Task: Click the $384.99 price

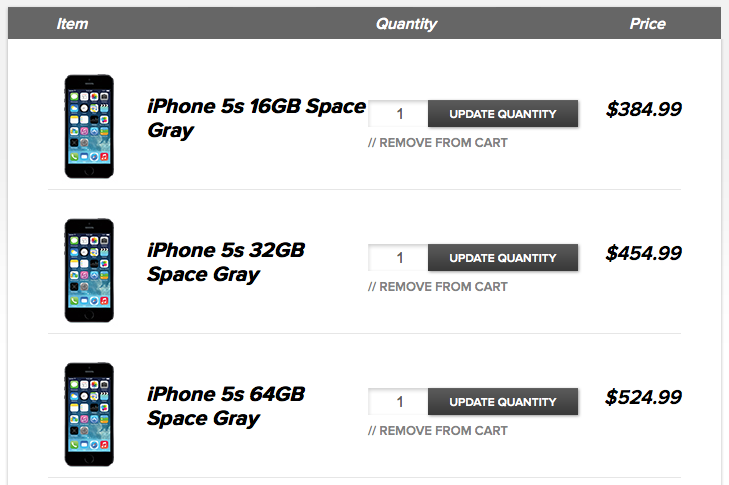Action: point(643,110)
